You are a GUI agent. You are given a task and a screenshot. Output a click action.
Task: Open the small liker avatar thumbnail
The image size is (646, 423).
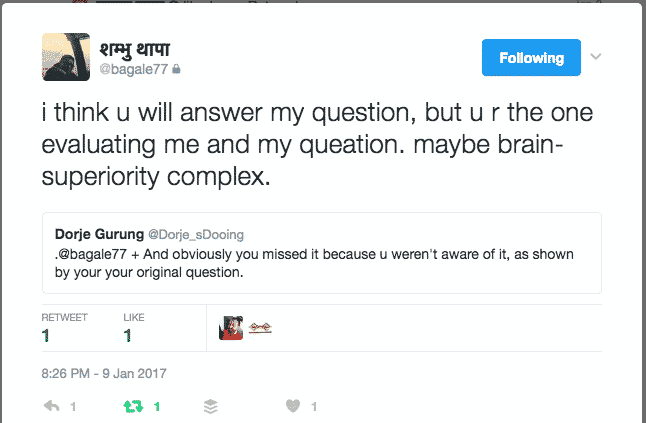pos(231,328)
